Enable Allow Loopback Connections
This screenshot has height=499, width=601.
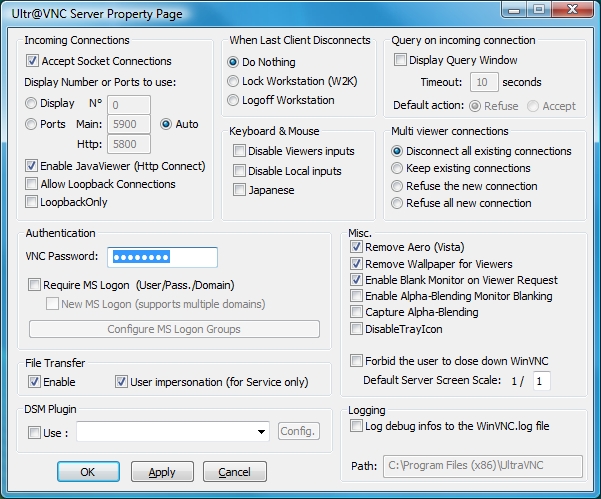pyautogui.click(x=31, y=184)
